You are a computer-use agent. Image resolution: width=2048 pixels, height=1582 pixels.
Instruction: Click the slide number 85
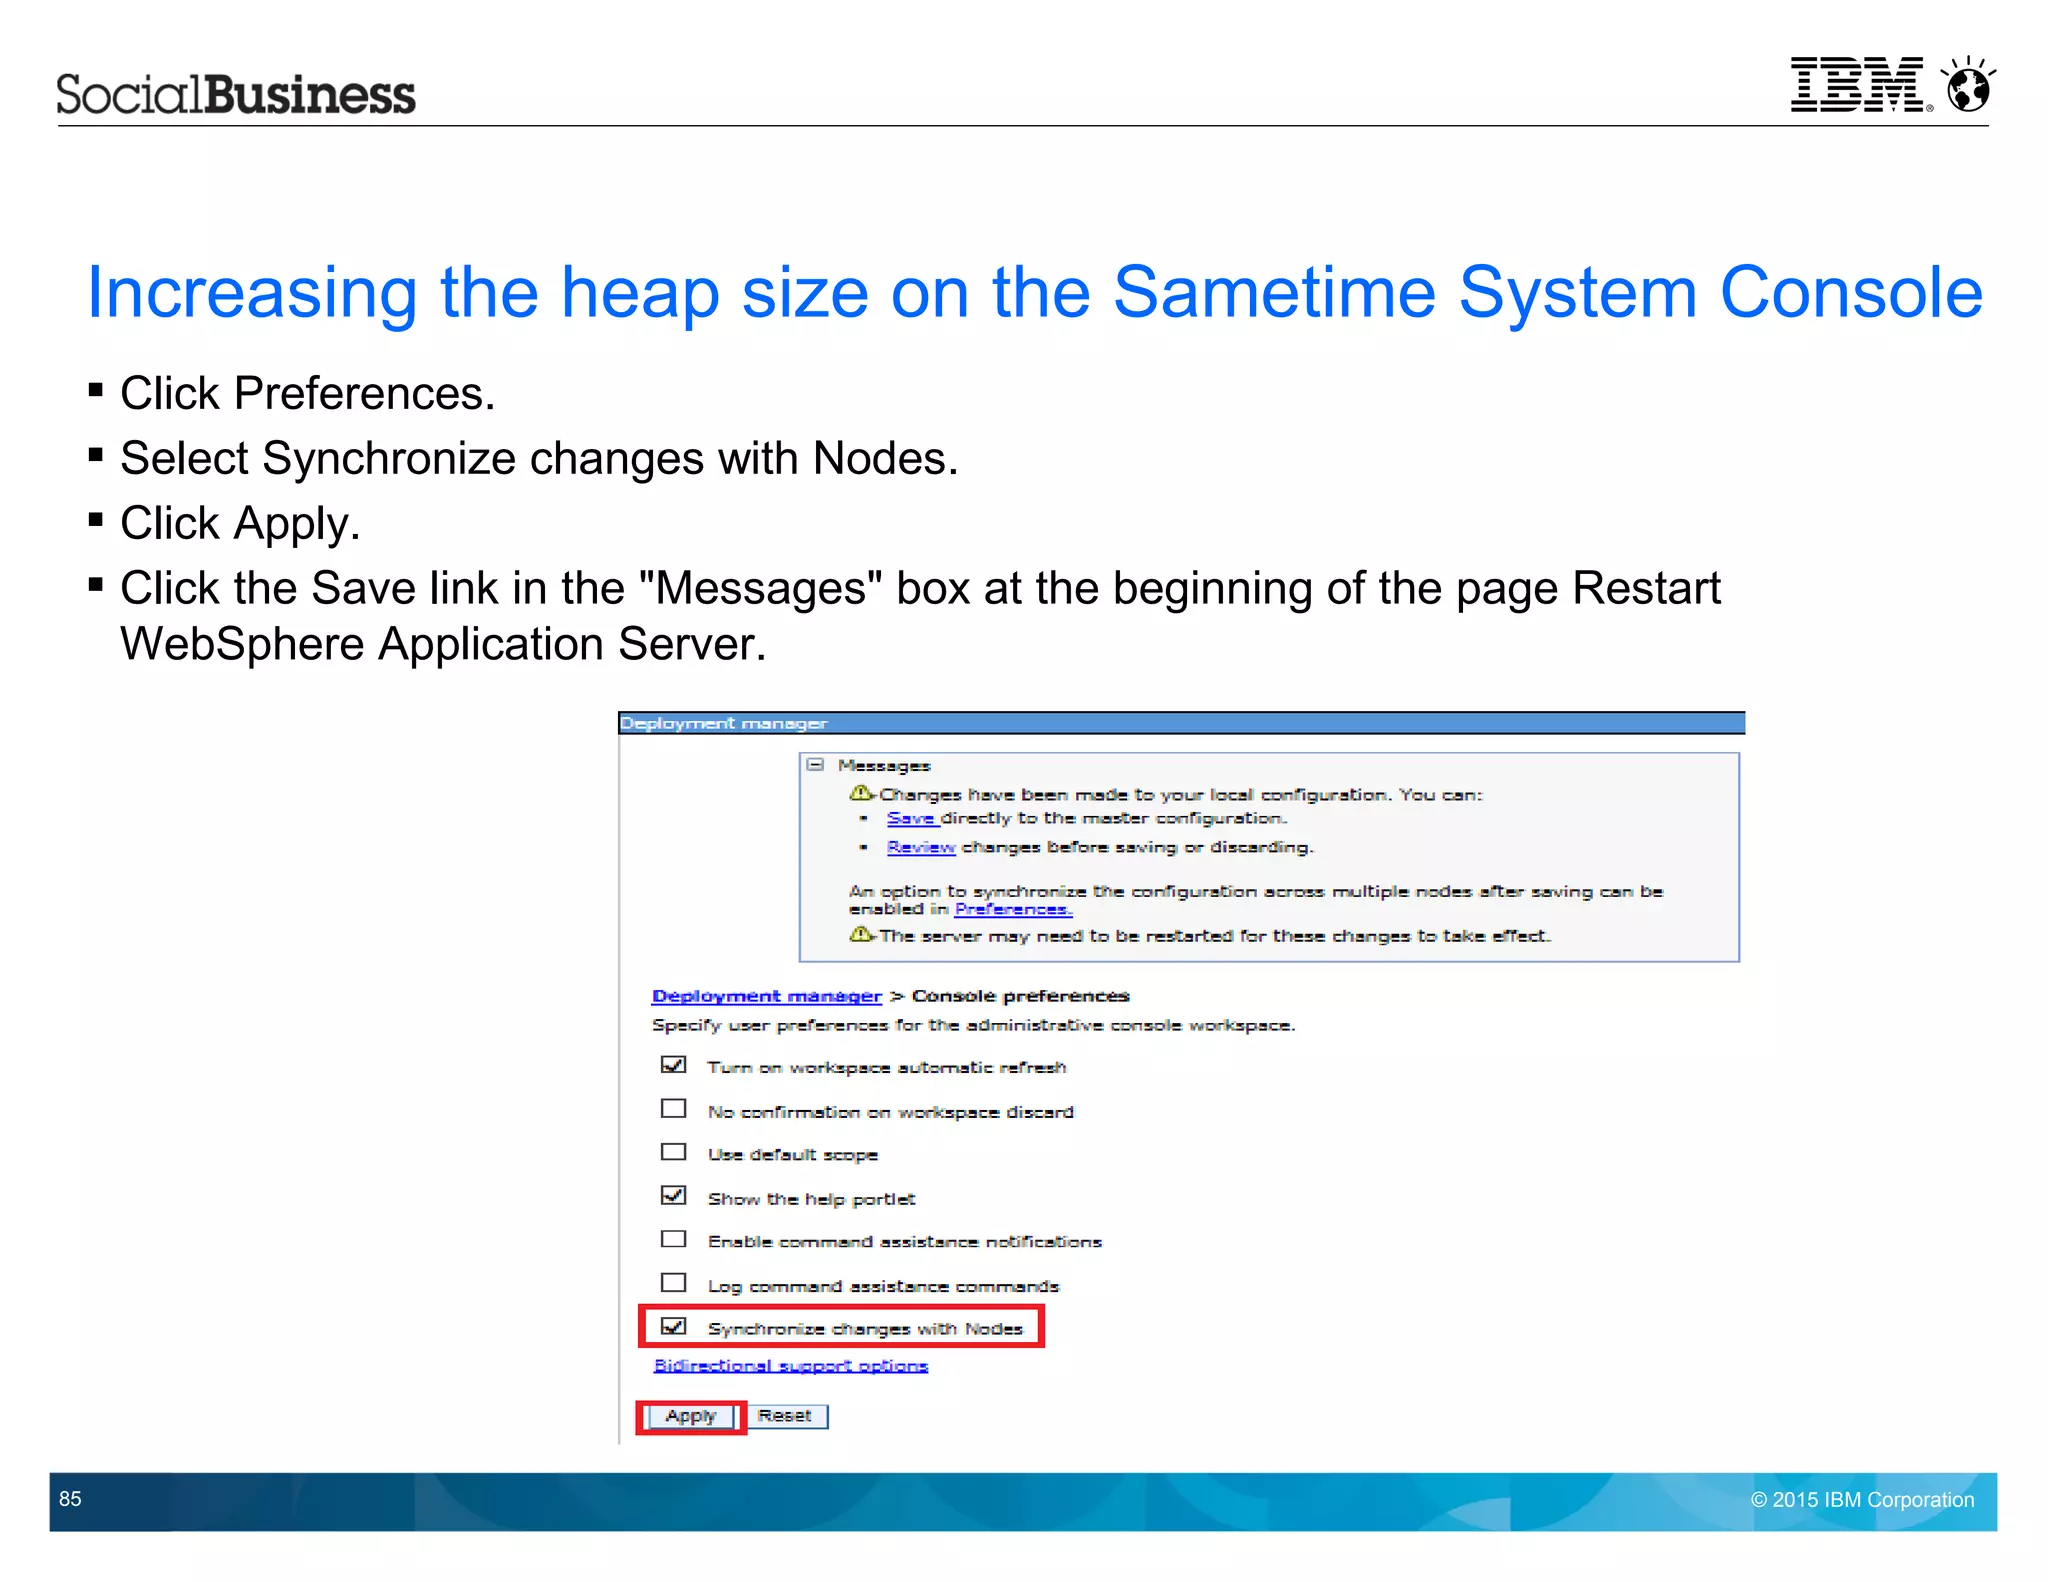(x=70, y=1499)
